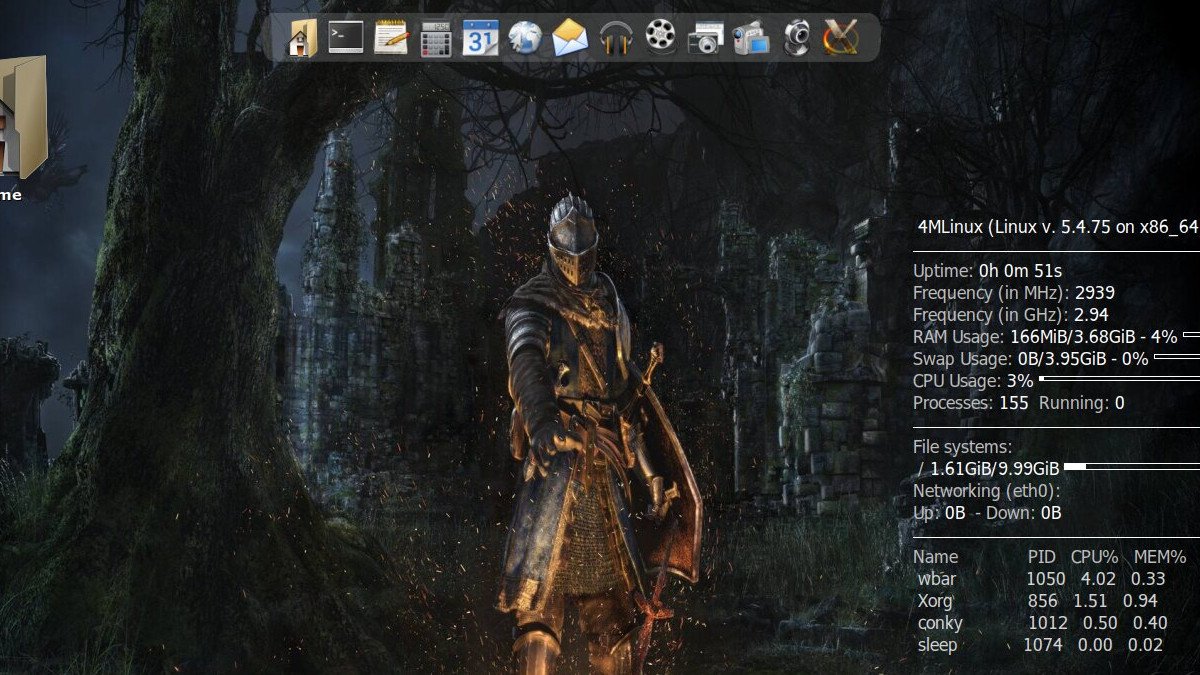Click the File systems heading
This screenshot has width=1200, height=675.
(x=962, y=447)
